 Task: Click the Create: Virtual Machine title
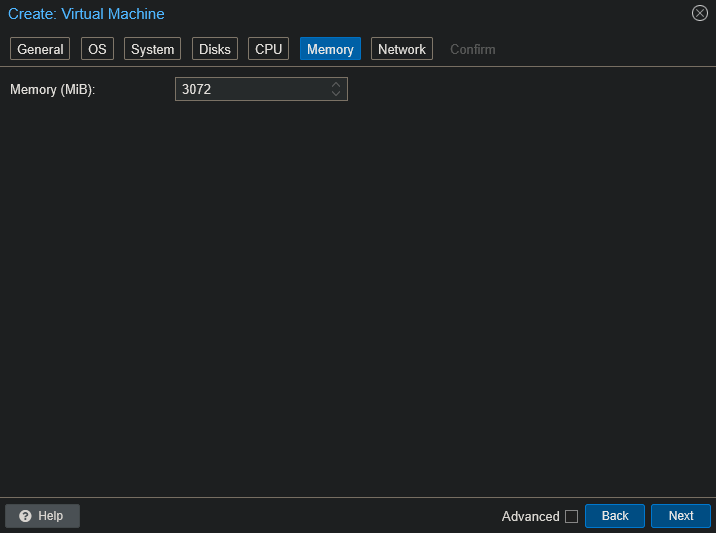pyautogui.click(x=86, y=14)
